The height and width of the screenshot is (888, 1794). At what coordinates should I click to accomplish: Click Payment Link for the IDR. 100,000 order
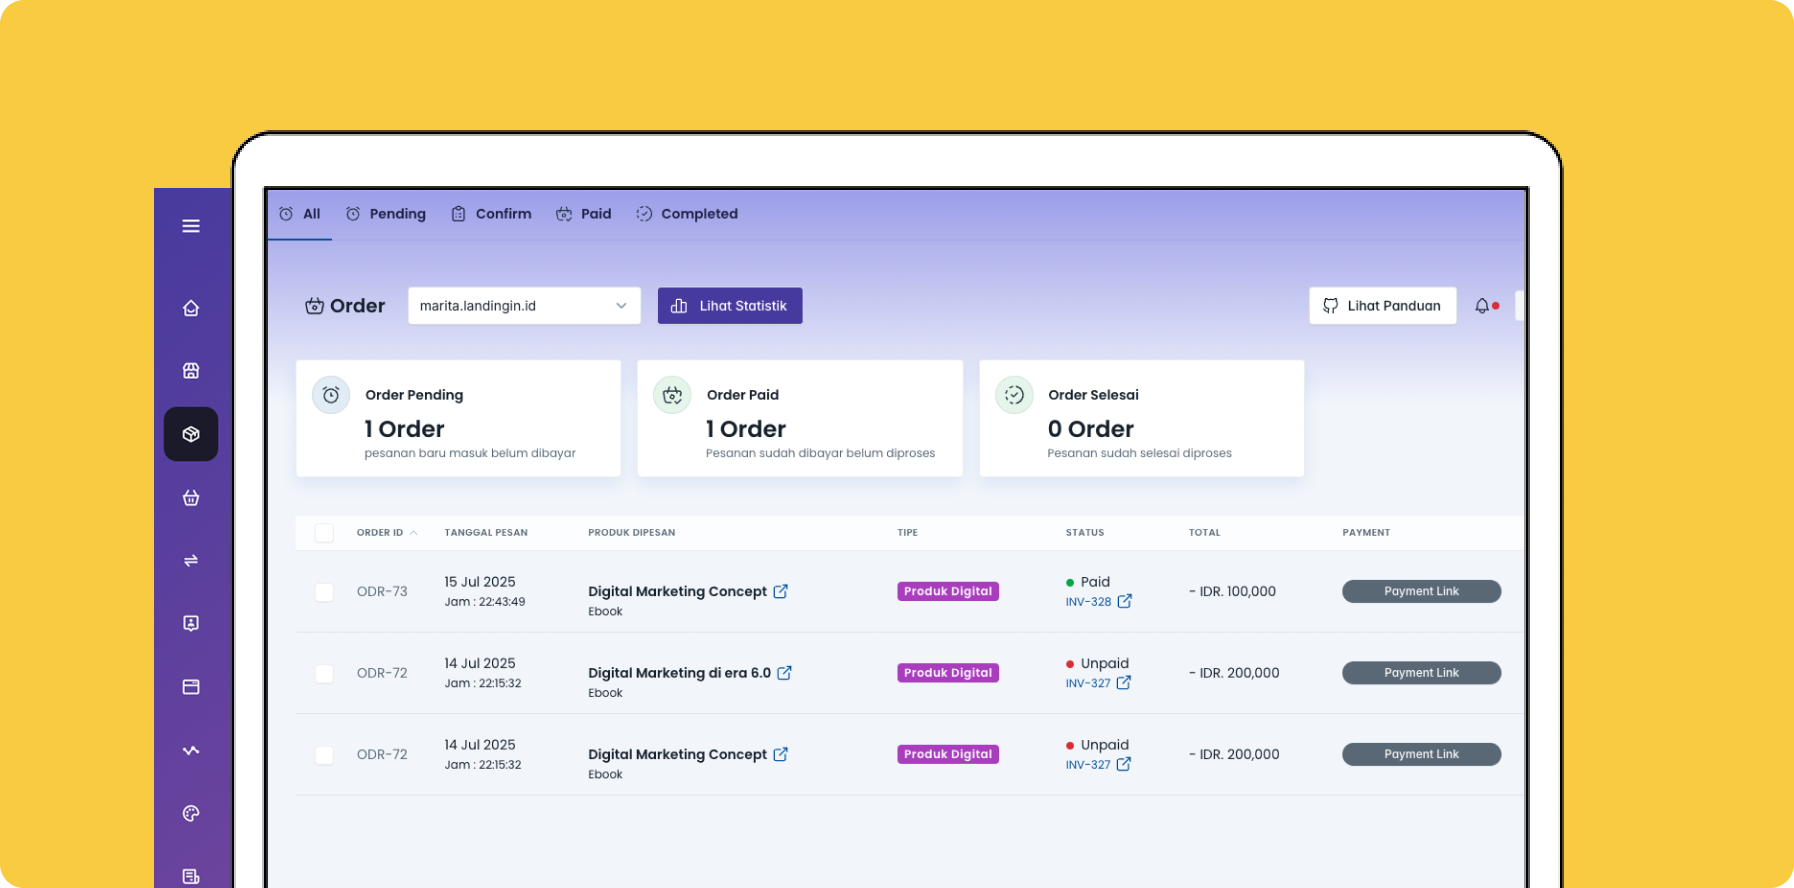(1421, 592)
